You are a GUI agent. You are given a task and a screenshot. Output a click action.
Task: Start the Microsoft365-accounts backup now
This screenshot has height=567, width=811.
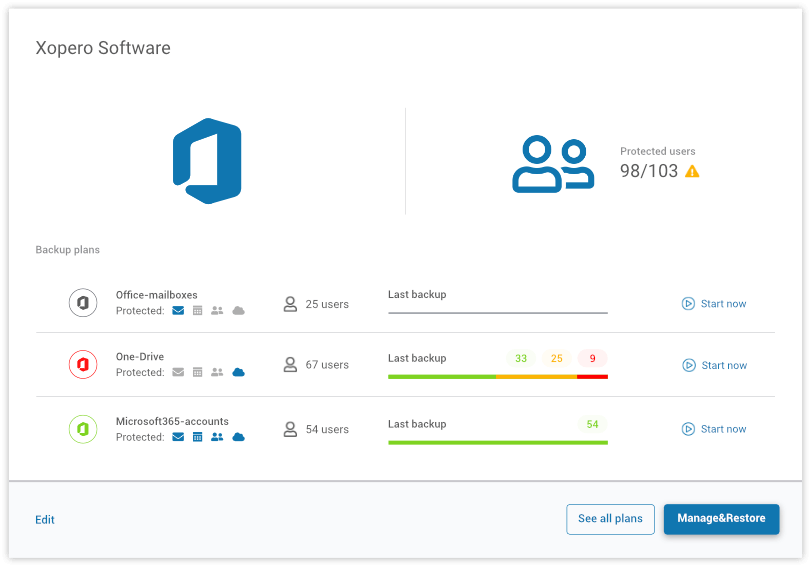pyautogui.click(x=714, y=429)
